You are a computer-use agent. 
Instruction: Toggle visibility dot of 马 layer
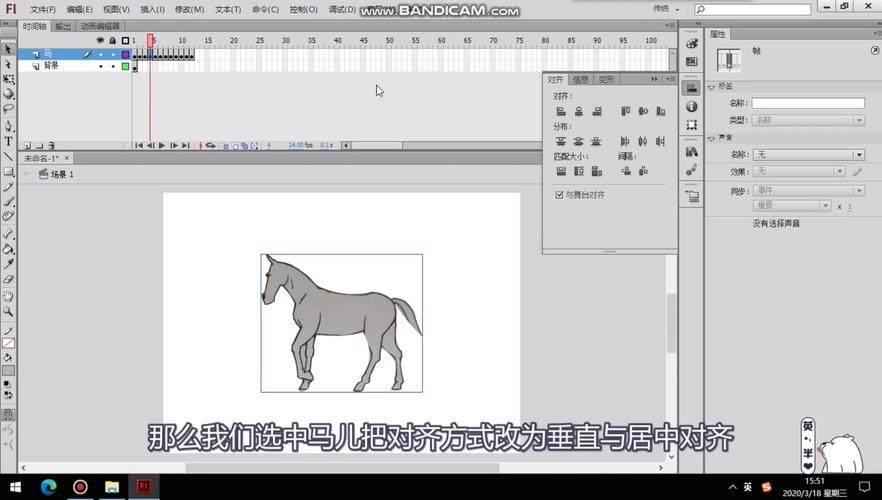pos(101,55)
